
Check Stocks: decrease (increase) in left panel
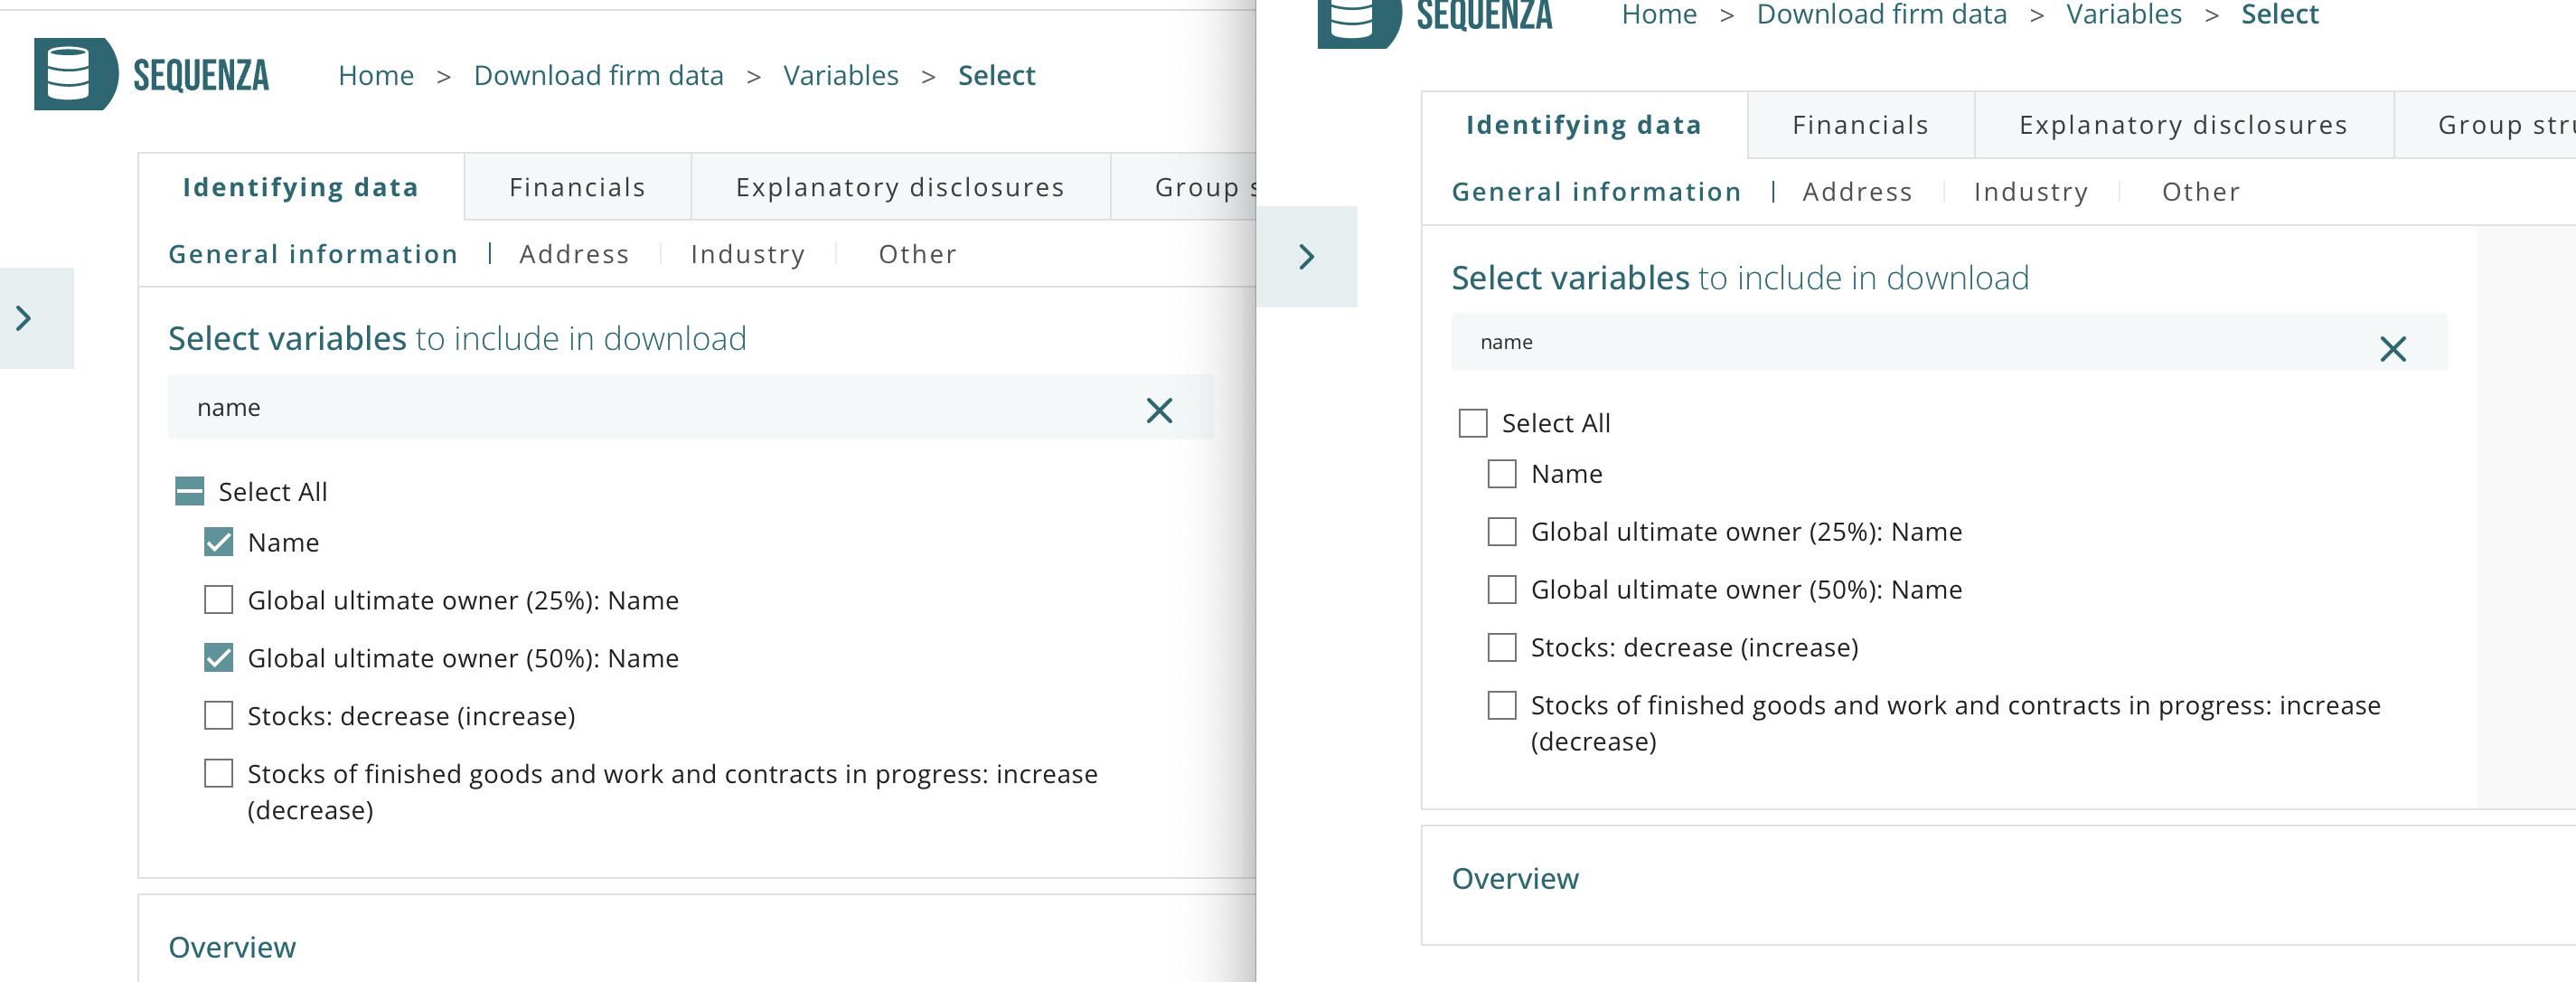click(218, 716)
